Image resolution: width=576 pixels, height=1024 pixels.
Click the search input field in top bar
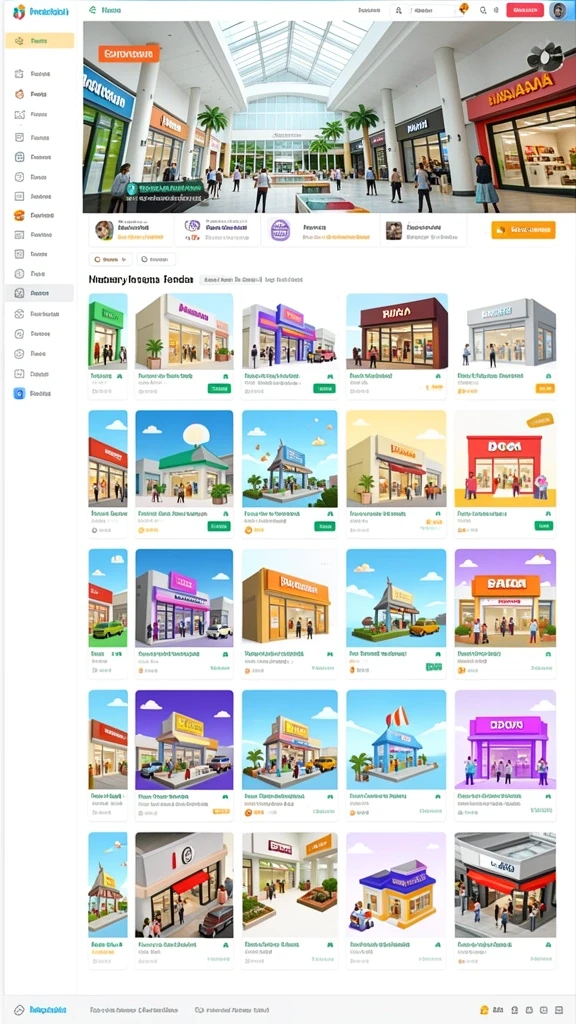(432, 10)
